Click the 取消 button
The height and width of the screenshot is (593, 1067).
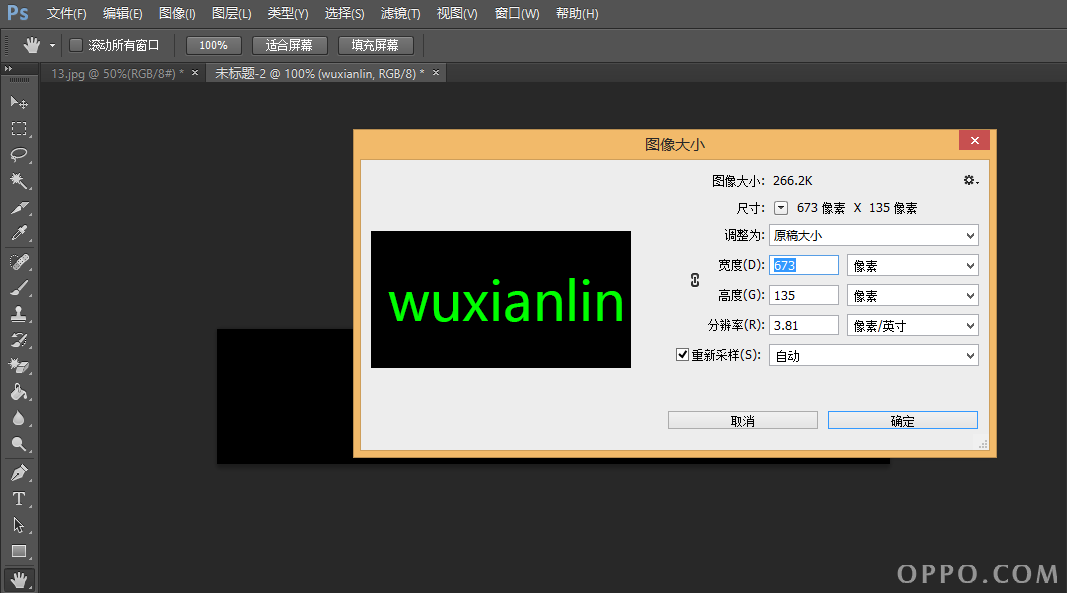(x=742, y=421)
